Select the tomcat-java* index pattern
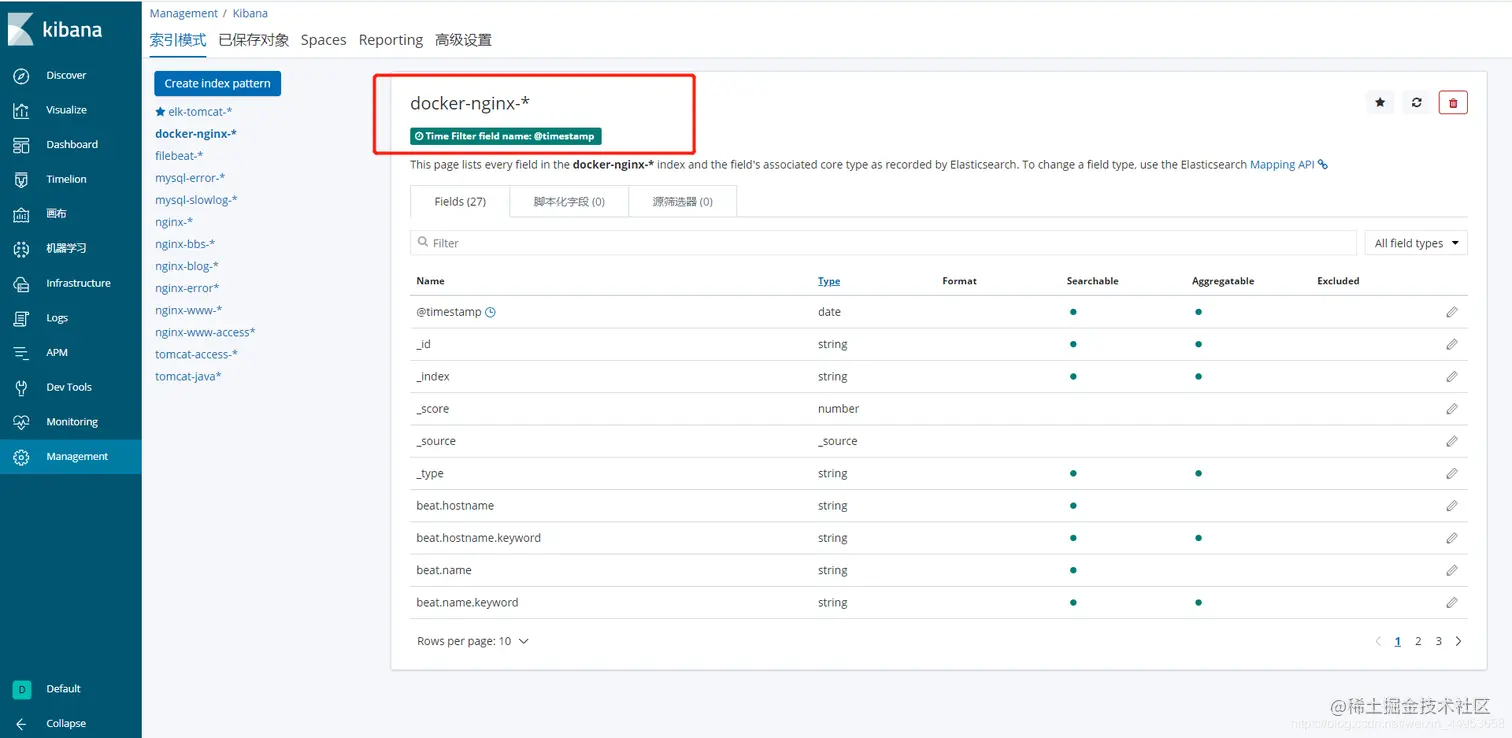The width and height of the screenshot is (1512, 738). point(188,376)
